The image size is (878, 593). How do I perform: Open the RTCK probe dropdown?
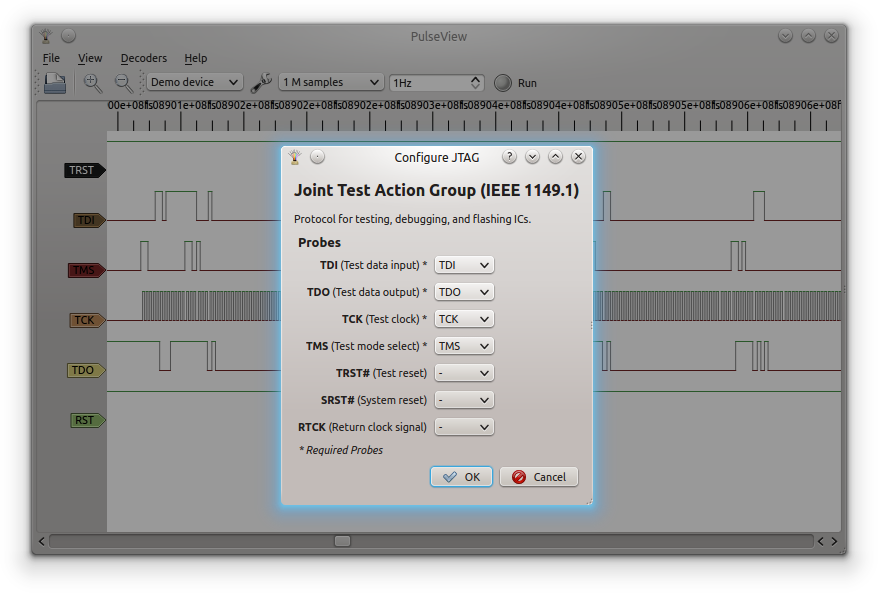(x=464, y=427)
